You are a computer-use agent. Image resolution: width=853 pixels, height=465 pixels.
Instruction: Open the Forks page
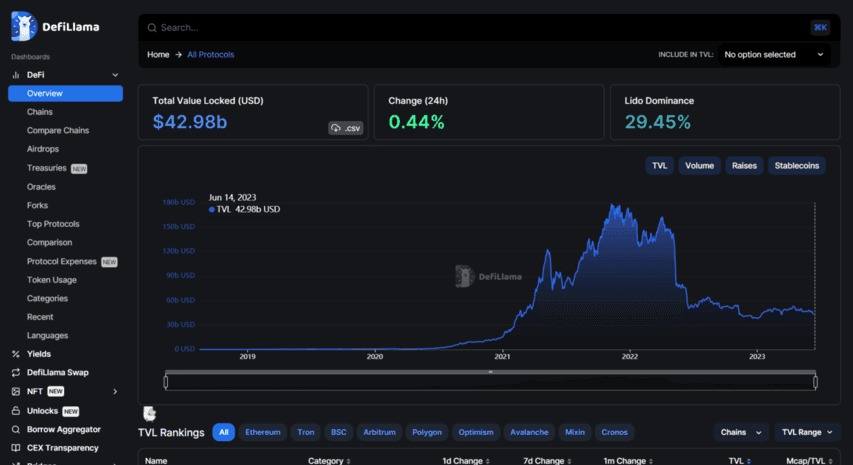coord(38,206)
